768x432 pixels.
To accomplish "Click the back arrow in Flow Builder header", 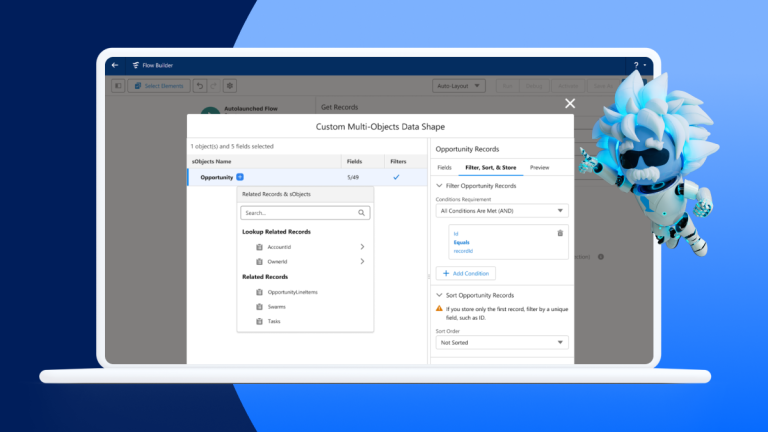I will coord(115,65).
